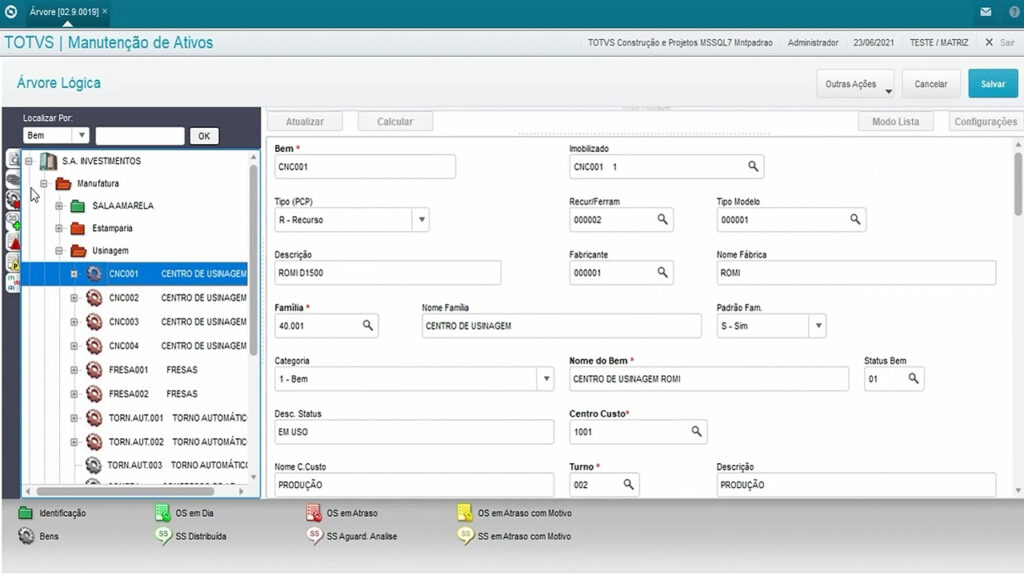Click the gear icon of FRESA001
The width and height of the screenshot is (1024, 576).
tap(94, 370)
